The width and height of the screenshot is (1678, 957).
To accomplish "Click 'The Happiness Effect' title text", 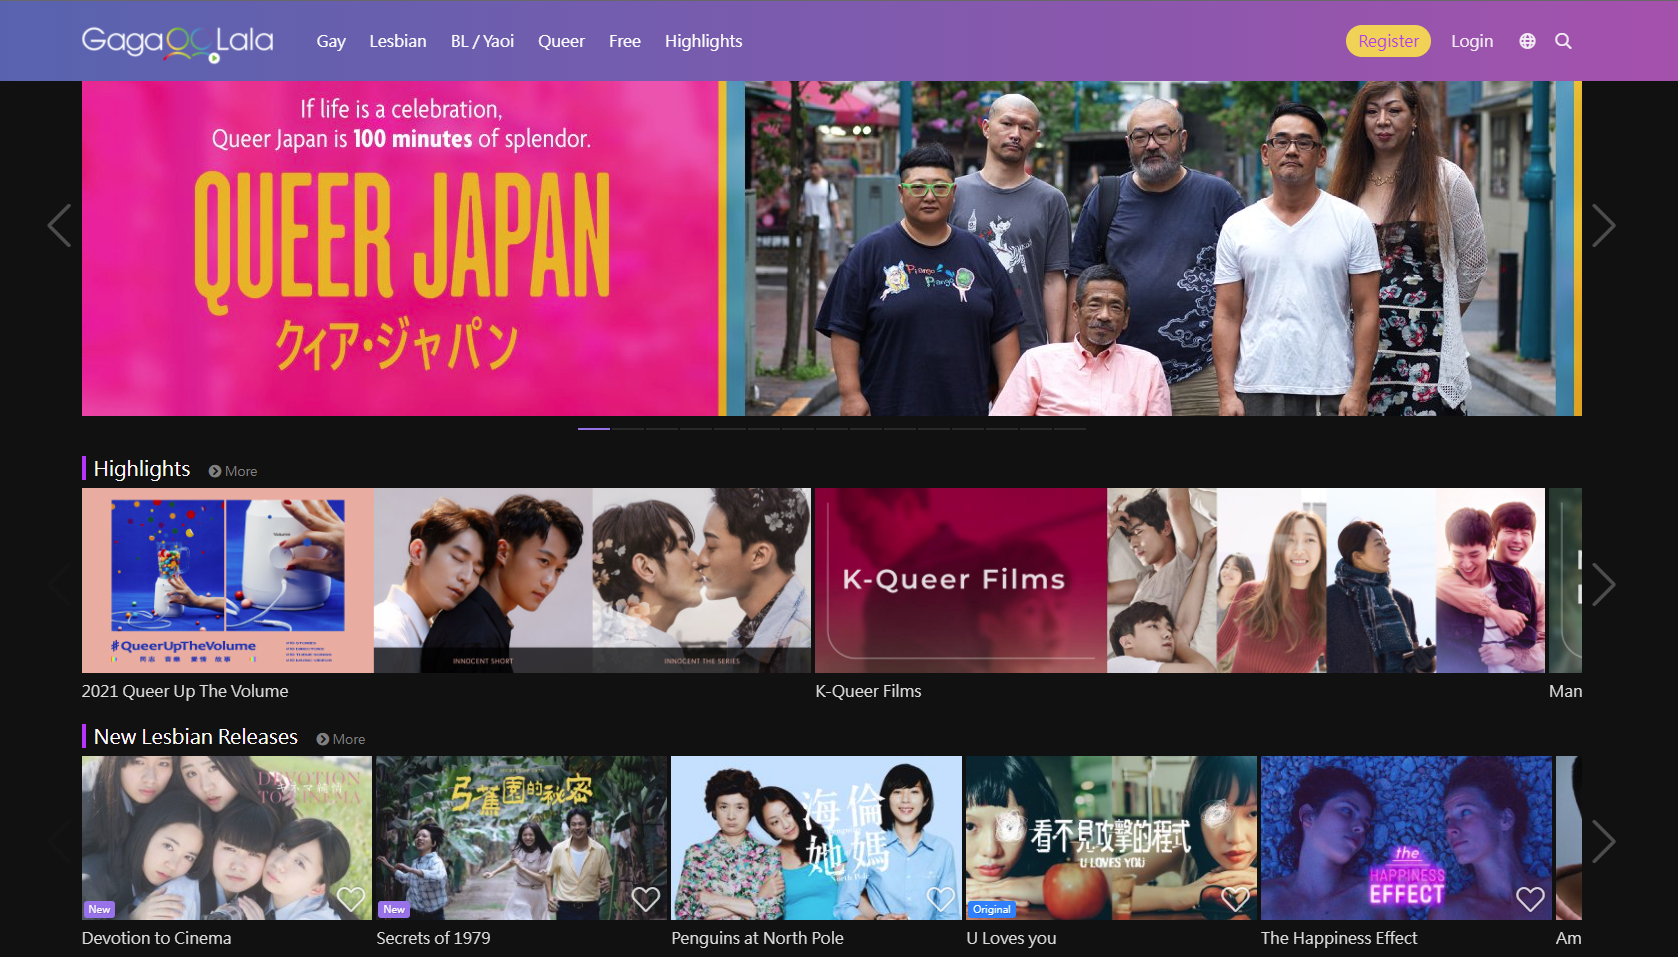I will point(1339,938).
